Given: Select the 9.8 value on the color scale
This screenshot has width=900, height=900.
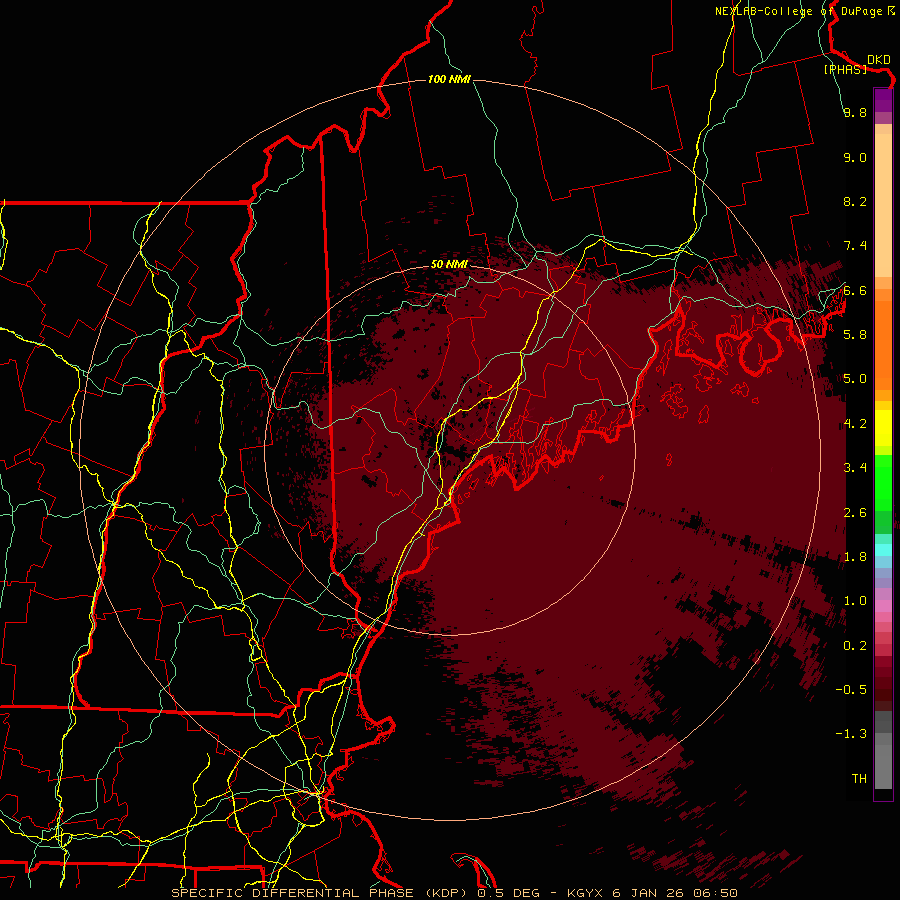Looking at the screenshot, I should click(x=855, y=112).
